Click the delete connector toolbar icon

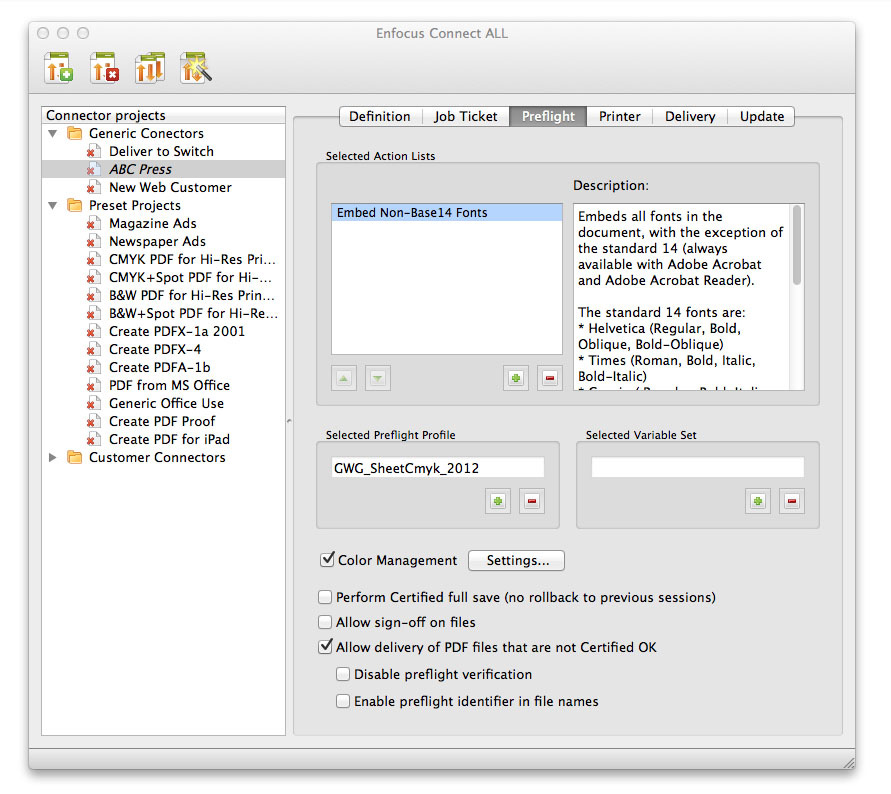(x=104, y=68)
